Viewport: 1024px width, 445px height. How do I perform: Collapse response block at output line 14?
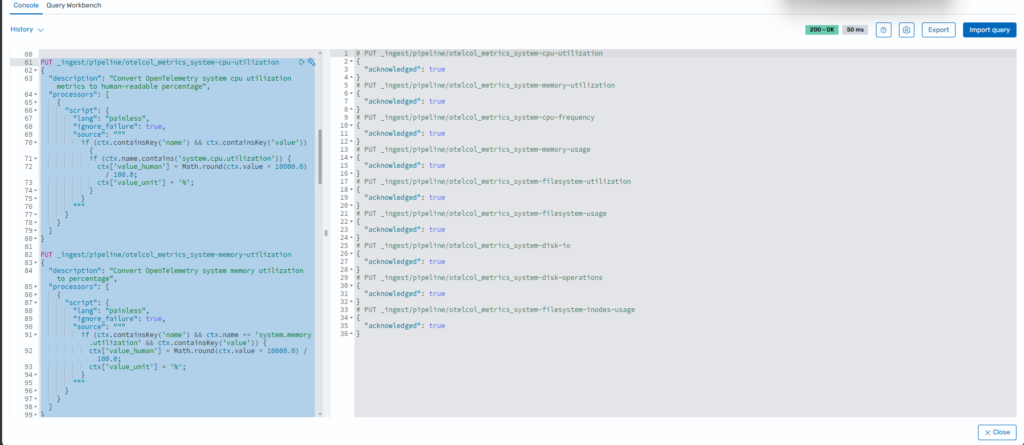[x=351, y=157]
